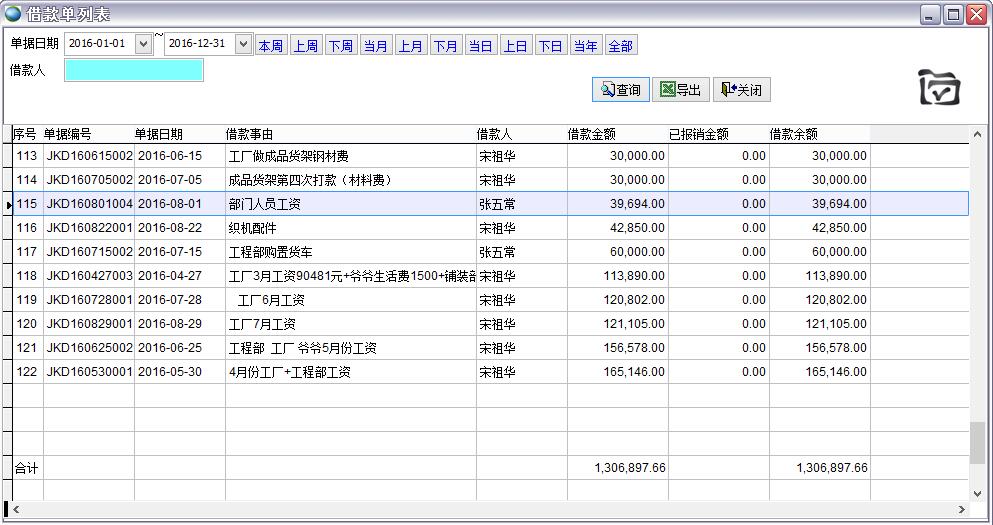The height and width of the screenshot is (525, 993).
Task: Select 当年 date range shortcut
Action: (585, 46)
